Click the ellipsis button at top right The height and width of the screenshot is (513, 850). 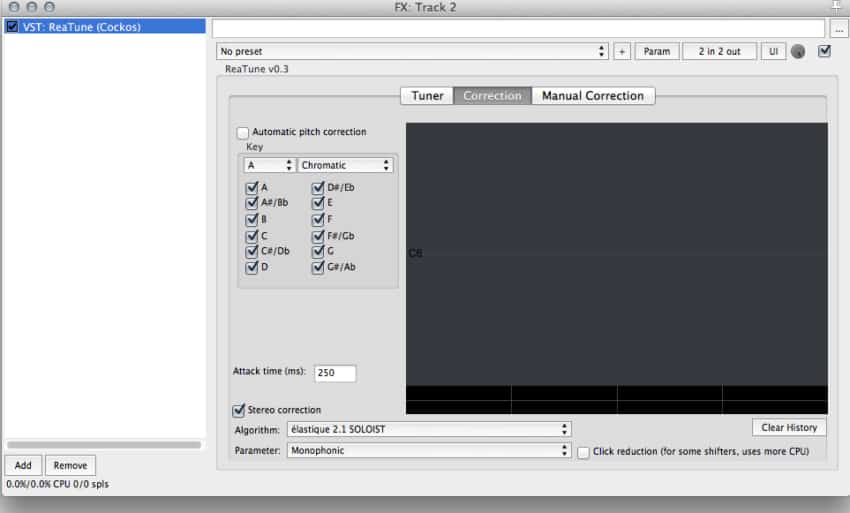click(x=838, y=28)
